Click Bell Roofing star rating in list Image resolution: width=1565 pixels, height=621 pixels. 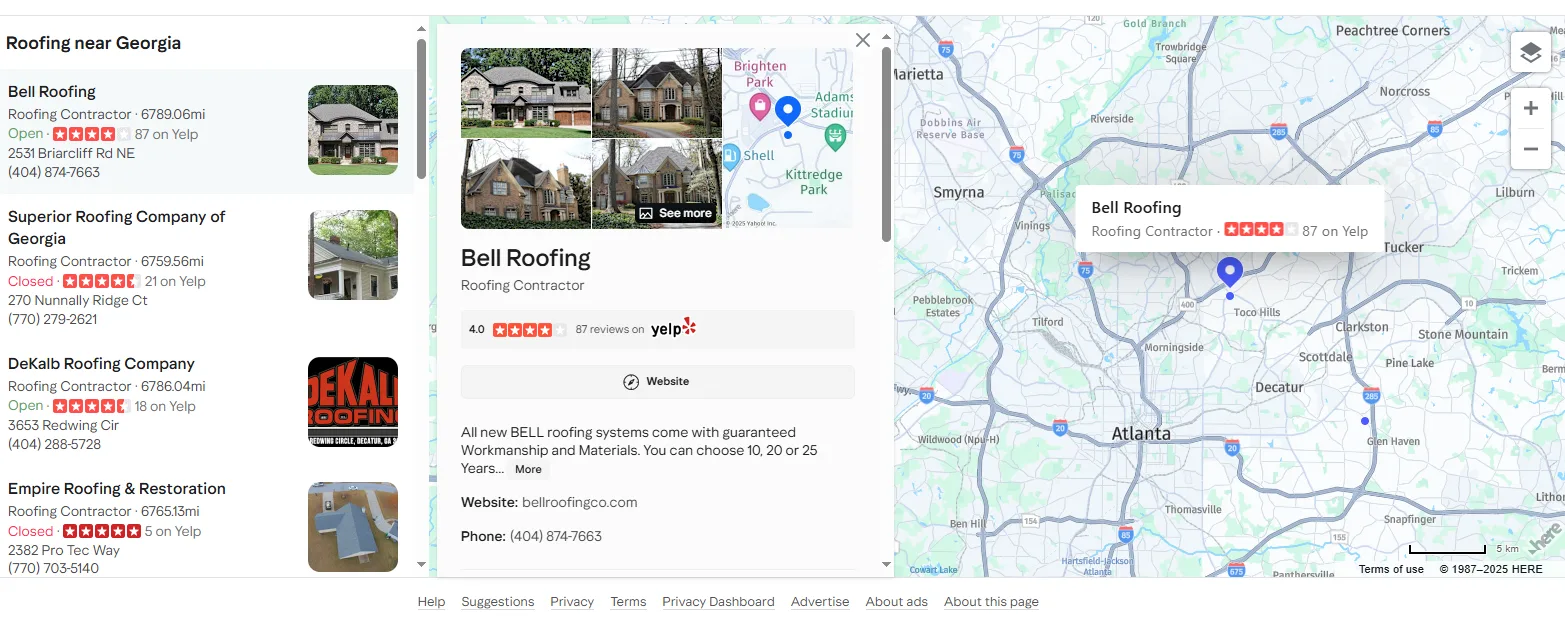coord(91,134)
